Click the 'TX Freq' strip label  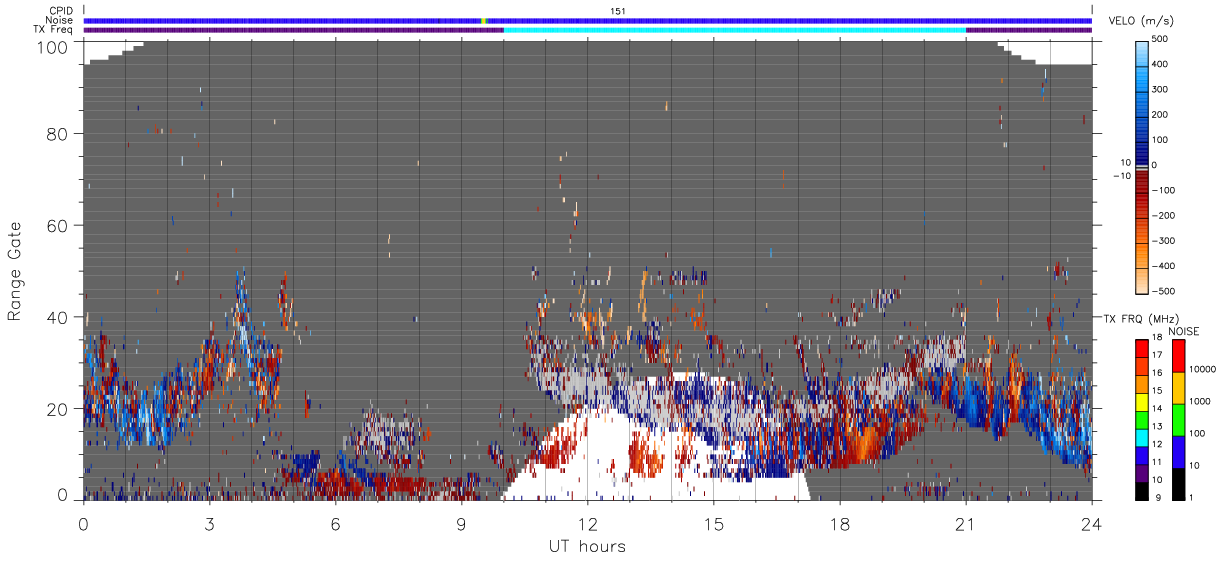click(x=53, y=30)
